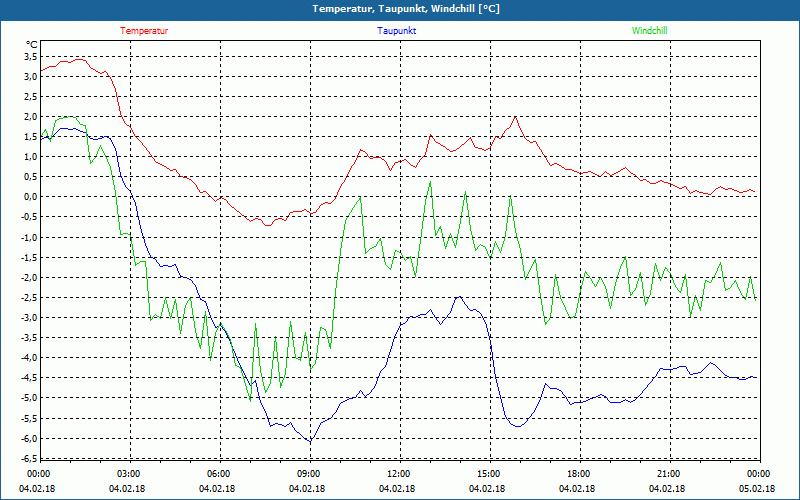Viewport: 800px width, 500px height.
Task: Click the 04.02.18 date under 12:00
Action: [x=397, y=489]
